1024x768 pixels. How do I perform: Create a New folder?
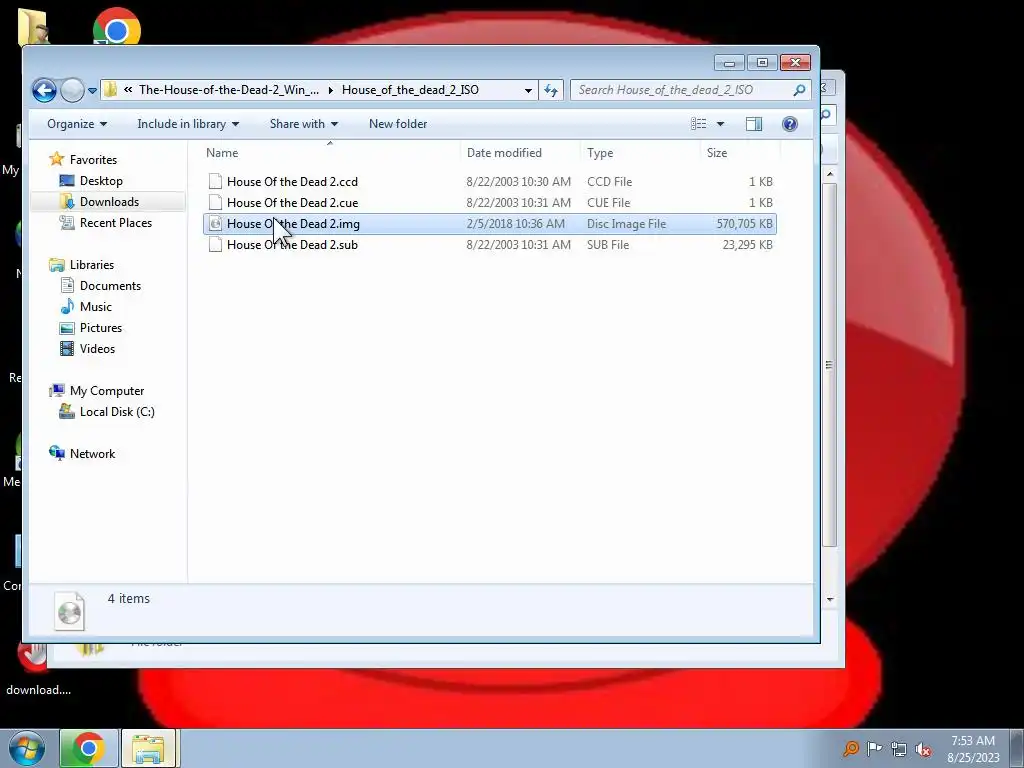(398, 124)
